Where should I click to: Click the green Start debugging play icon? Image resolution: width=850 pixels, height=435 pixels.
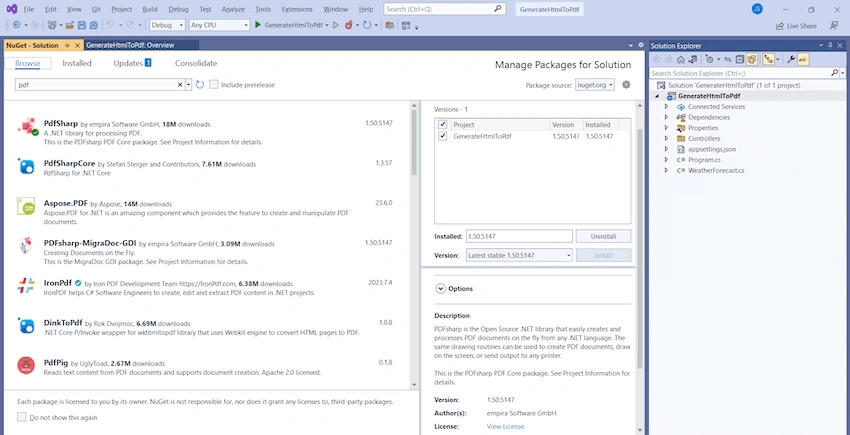click(258, 25)
